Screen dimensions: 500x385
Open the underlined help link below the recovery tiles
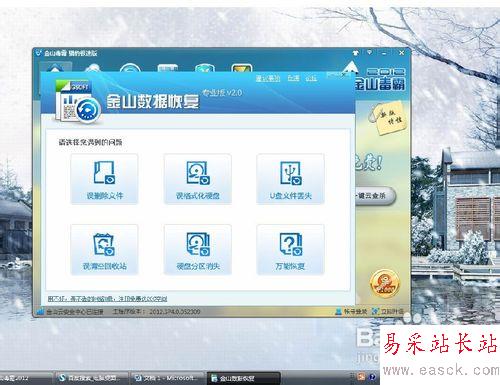107,299
